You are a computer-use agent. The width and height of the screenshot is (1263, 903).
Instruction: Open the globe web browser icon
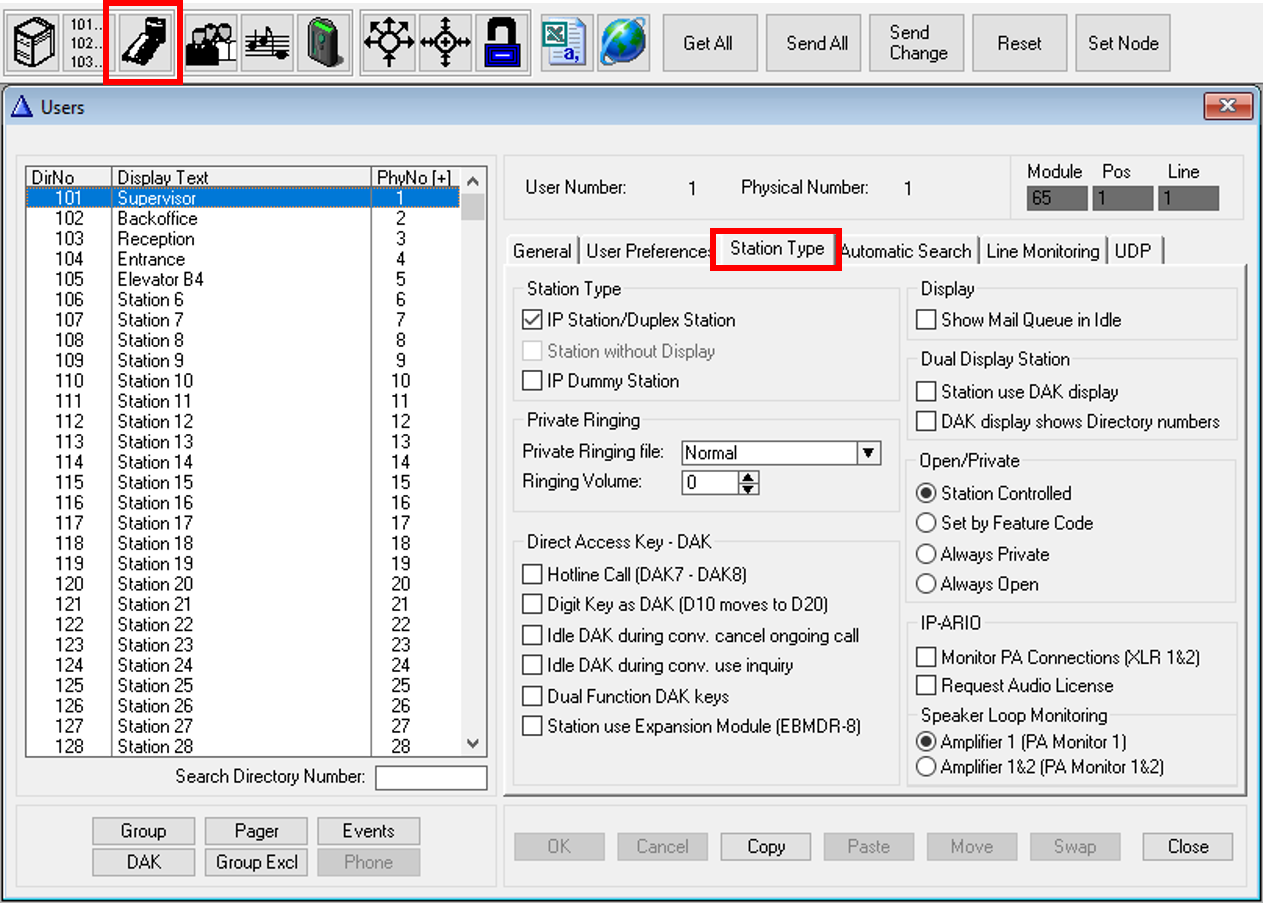[623, 43]
